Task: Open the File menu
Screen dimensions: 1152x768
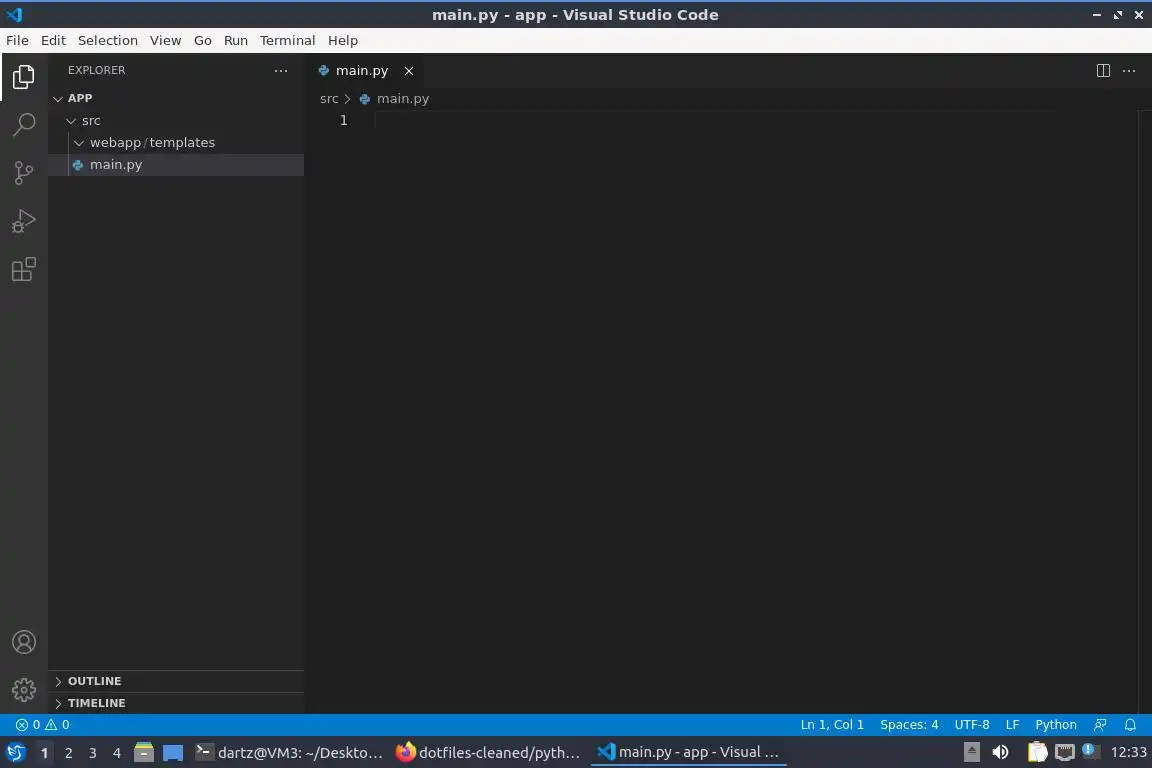Action: pos(17,40)
